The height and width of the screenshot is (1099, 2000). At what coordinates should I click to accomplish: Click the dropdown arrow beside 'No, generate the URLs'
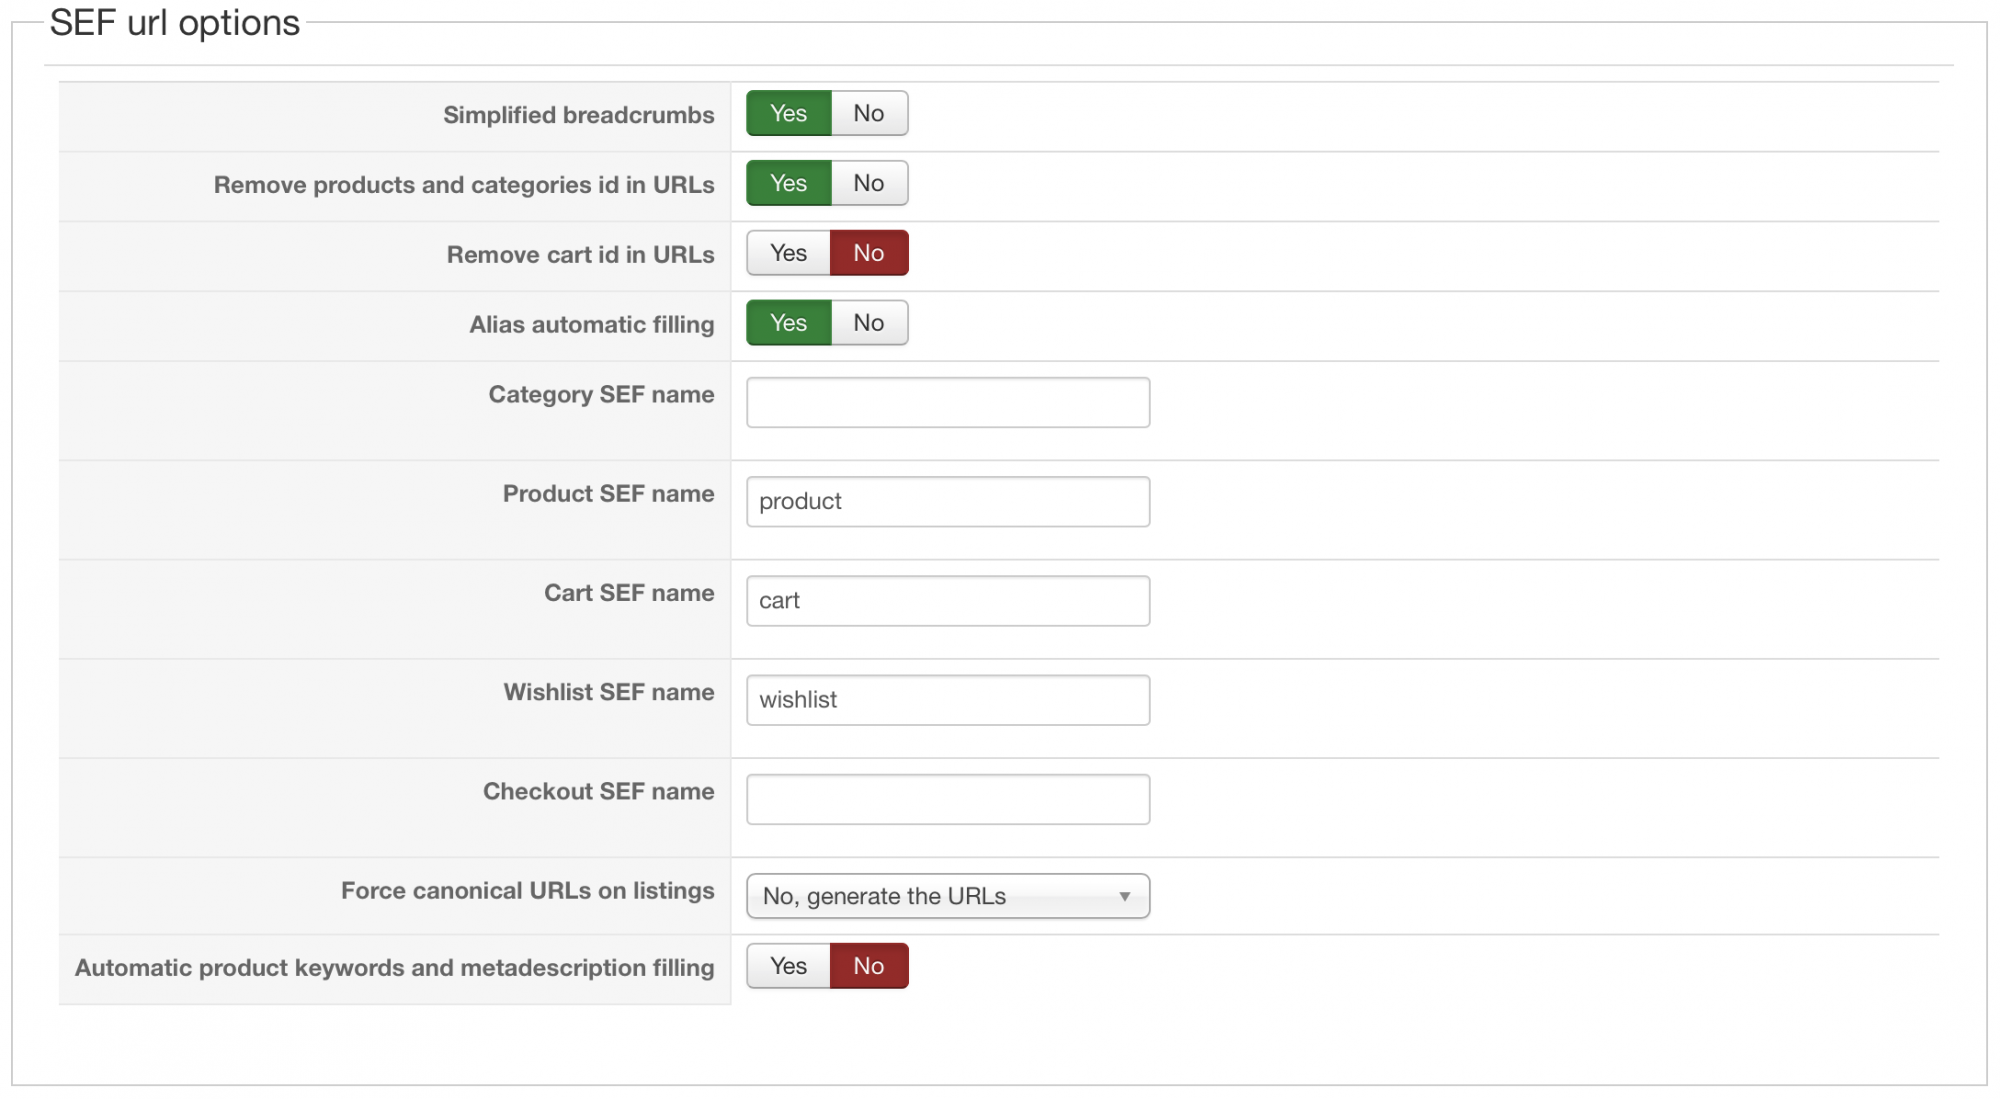tap(1125, 896)
